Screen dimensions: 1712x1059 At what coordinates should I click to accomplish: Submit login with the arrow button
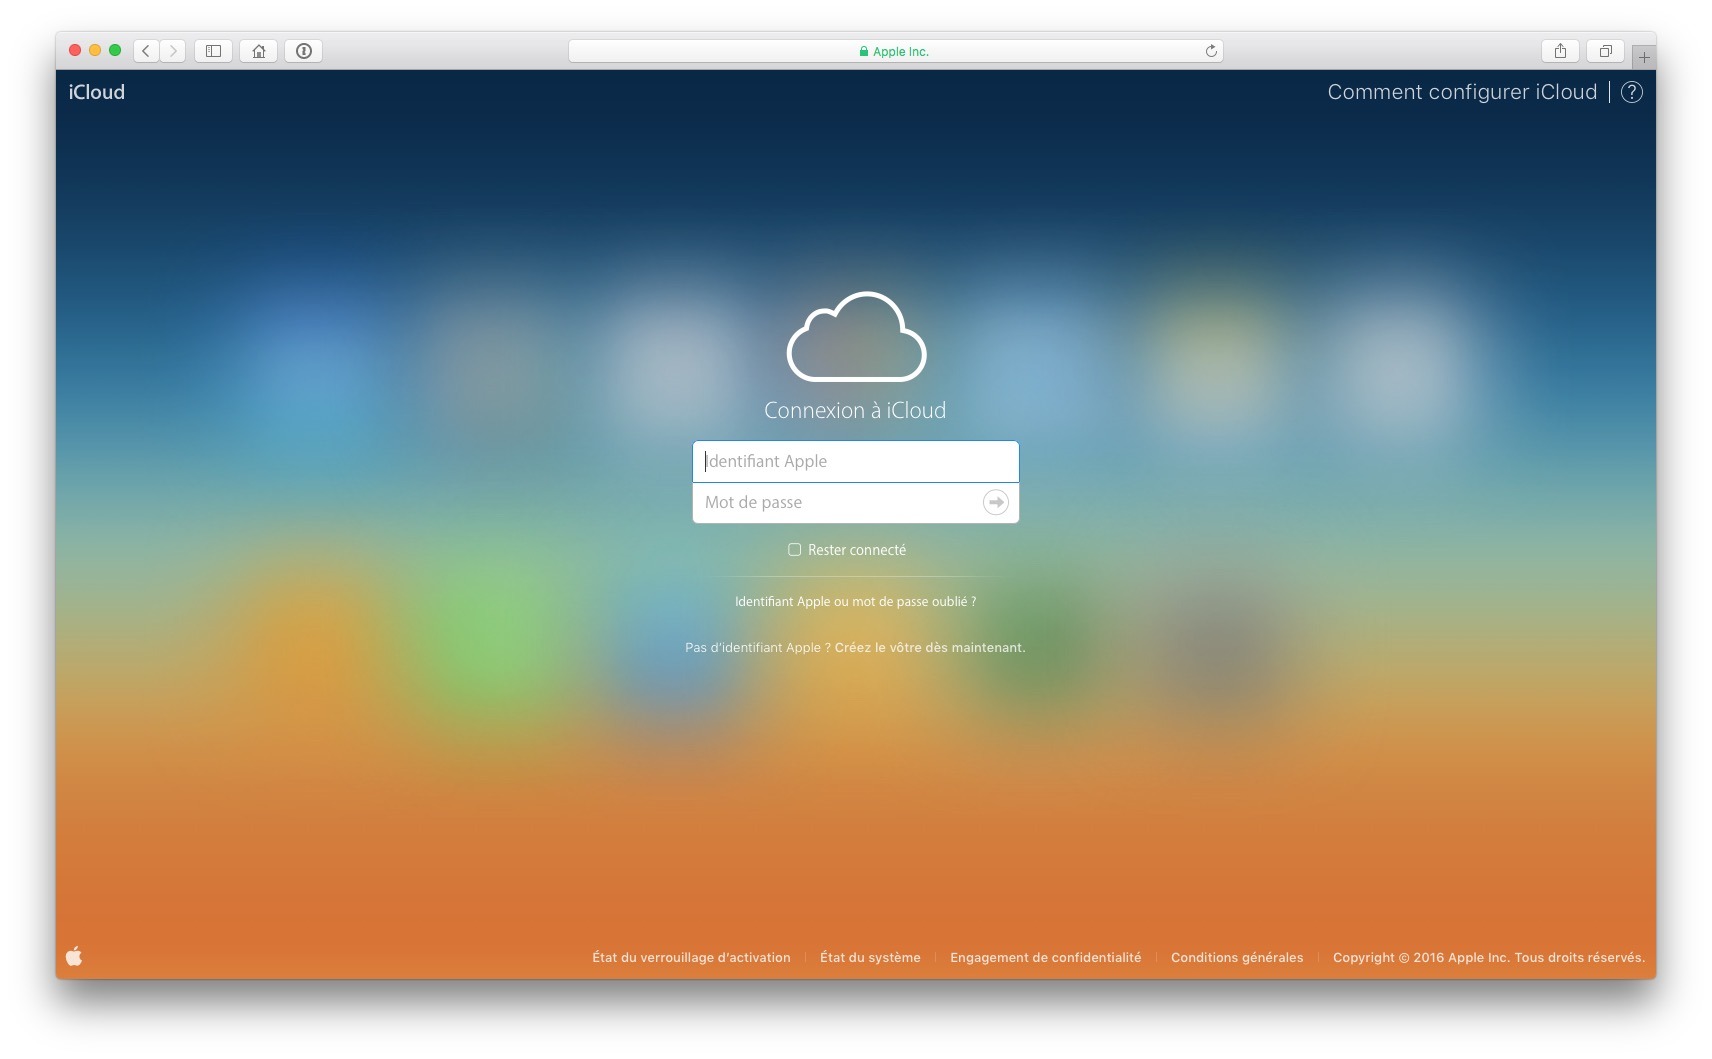point(995,502)
